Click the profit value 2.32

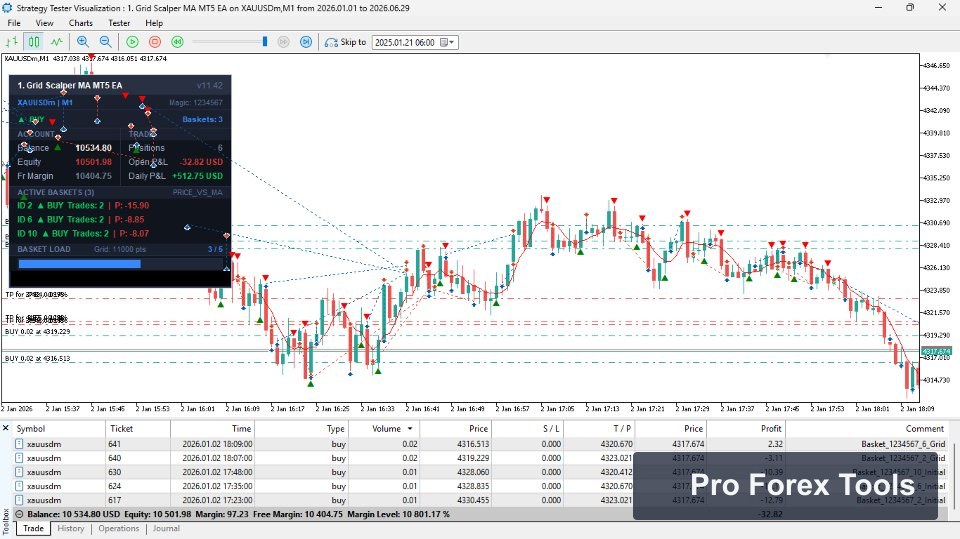[x=775, y=444]
